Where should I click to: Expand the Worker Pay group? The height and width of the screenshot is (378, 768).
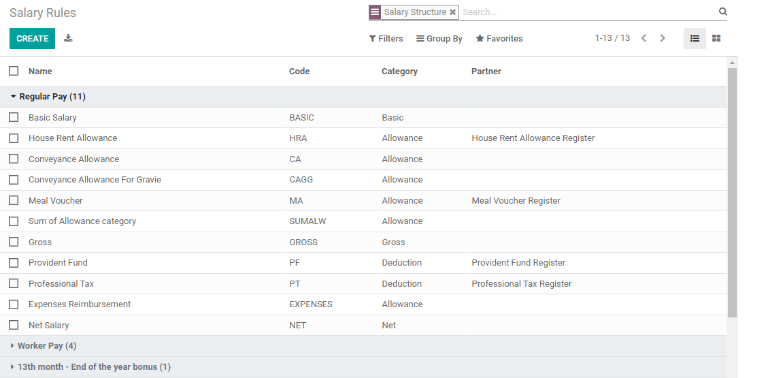click(x=43, y=346)
